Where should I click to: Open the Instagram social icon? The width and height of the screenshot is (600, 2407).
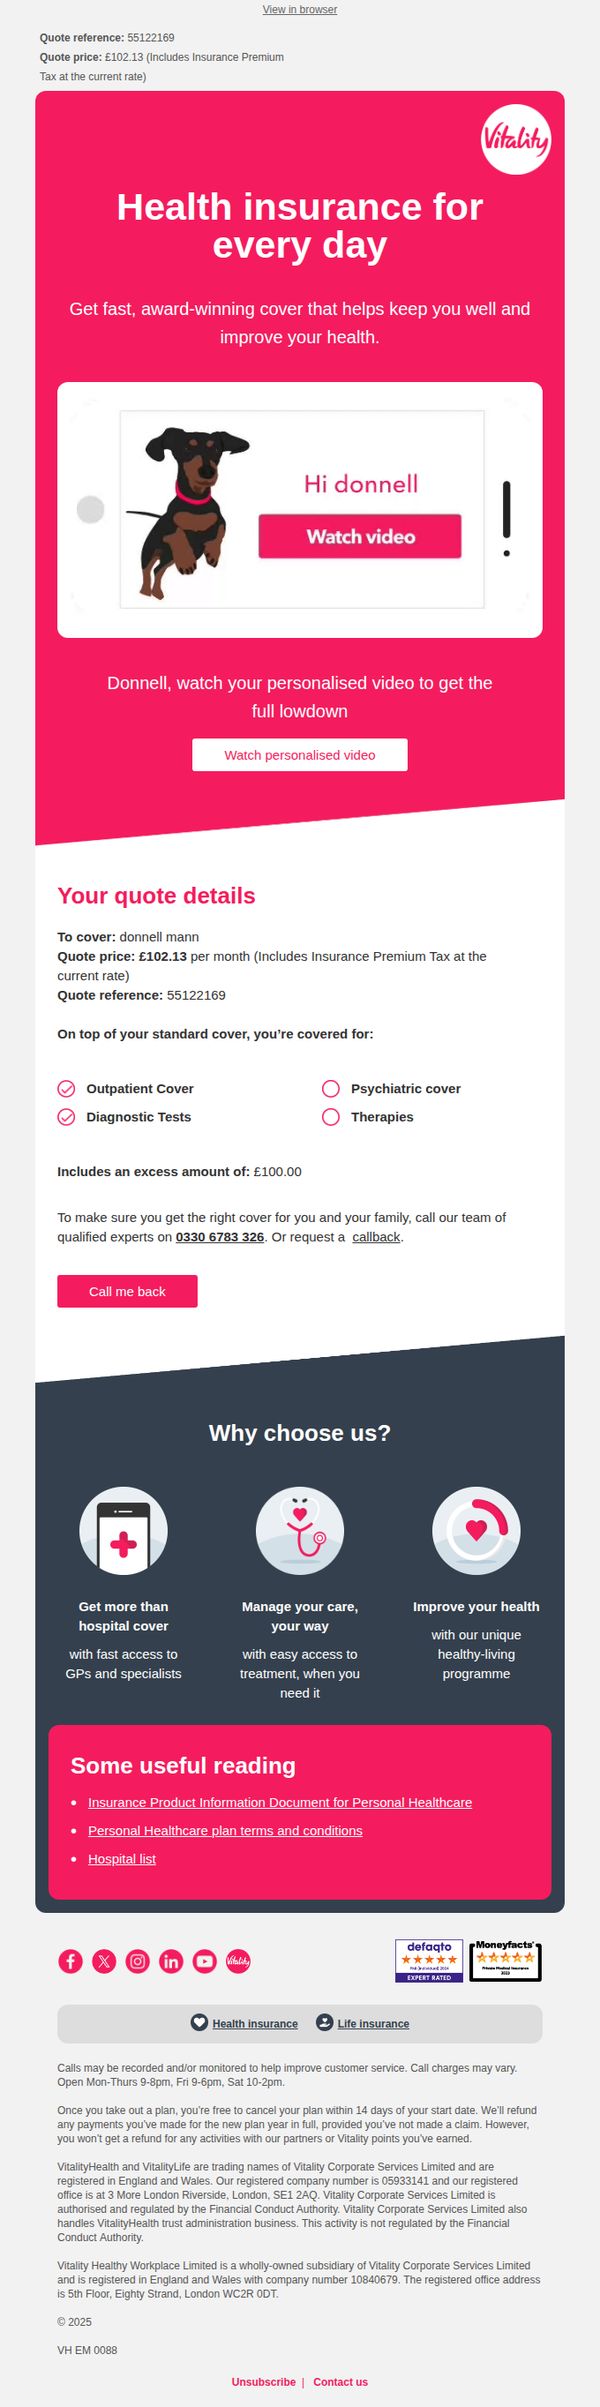pyautogui.click(x=138, y=1961)
